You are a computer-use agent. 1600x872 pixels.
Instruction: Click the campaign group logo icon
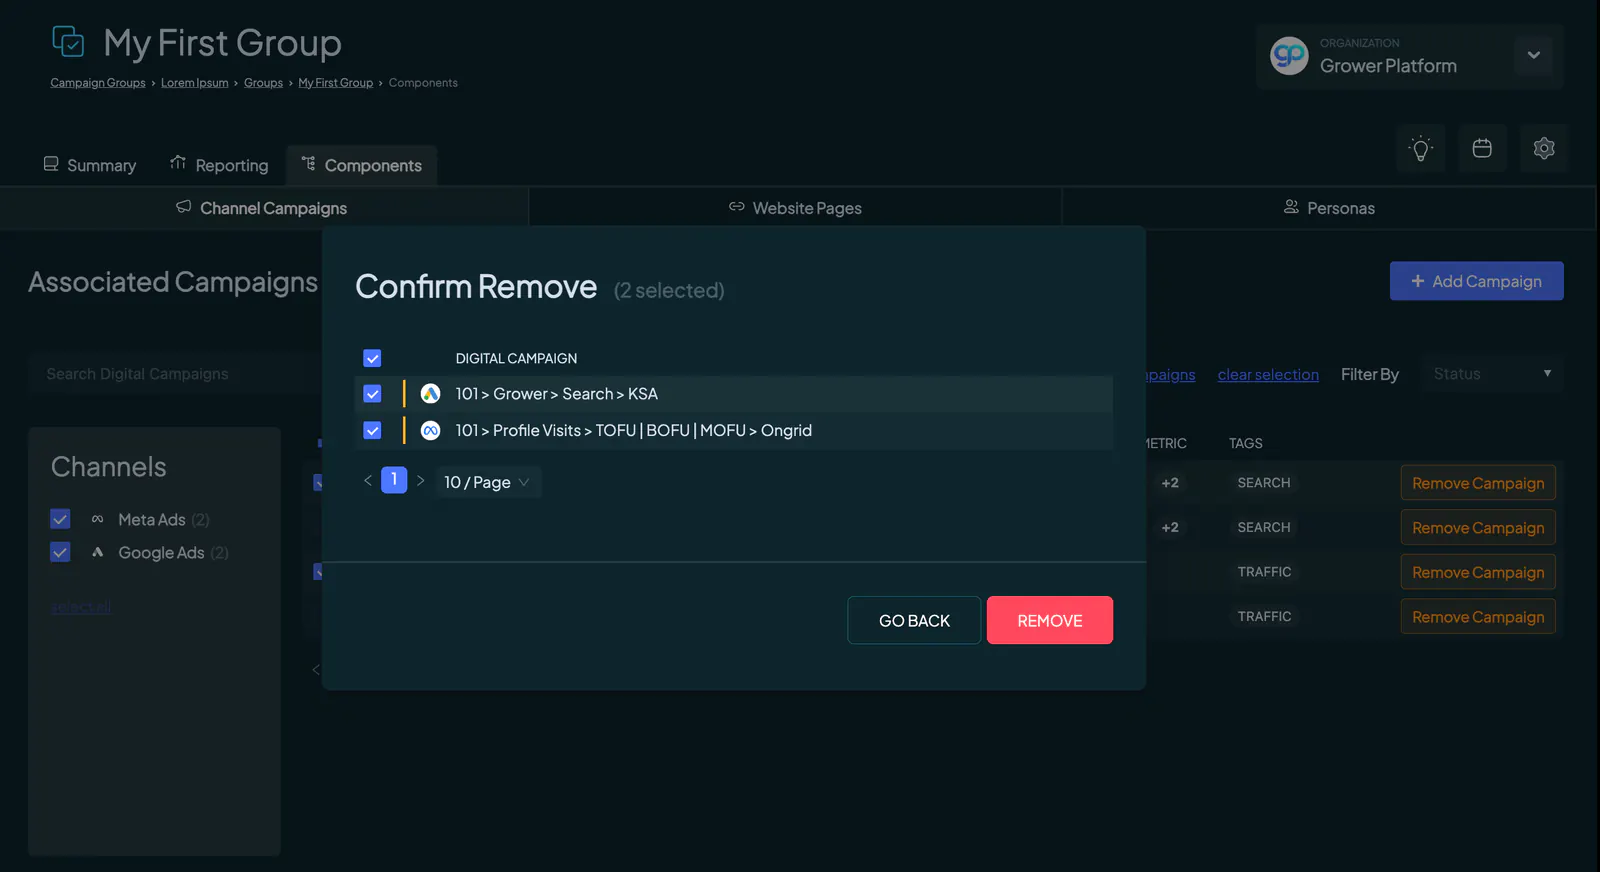pyautogui.click(x=68, y=42)
